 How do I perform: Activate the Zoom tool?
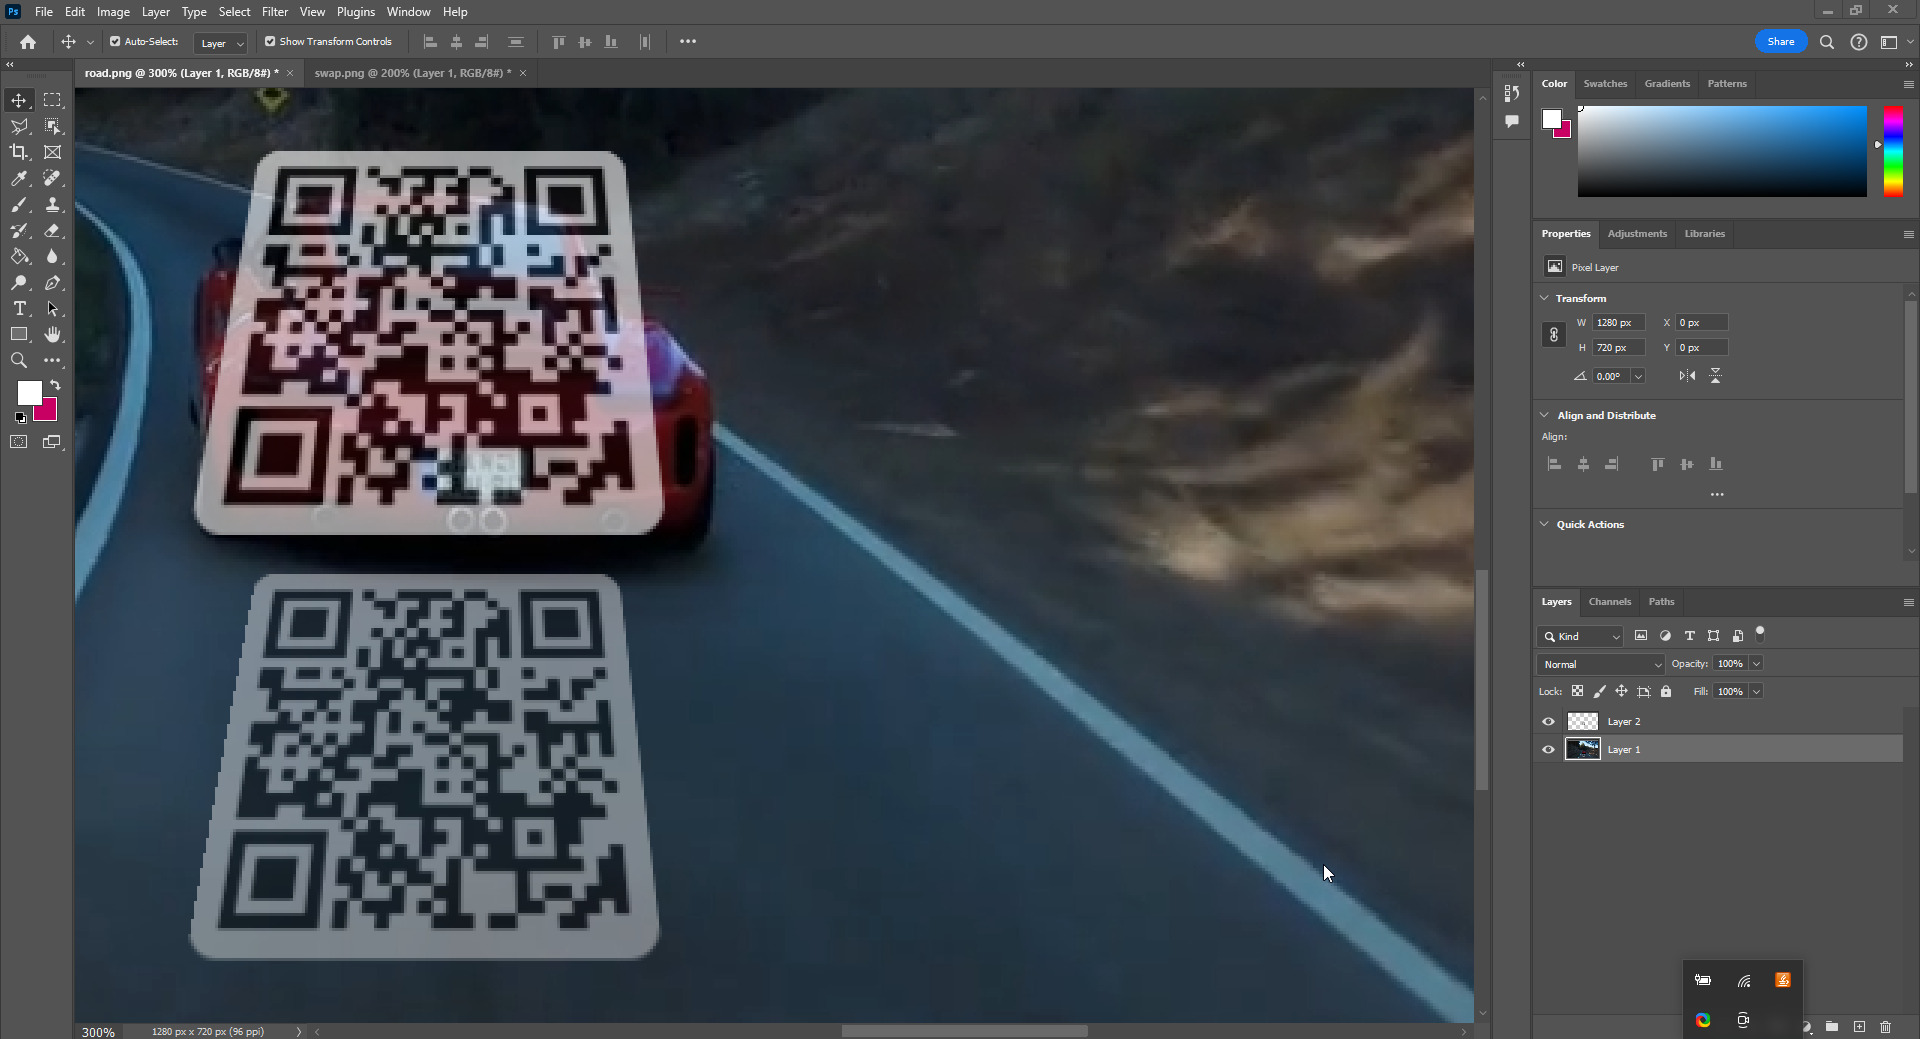[x=19, y=361]
